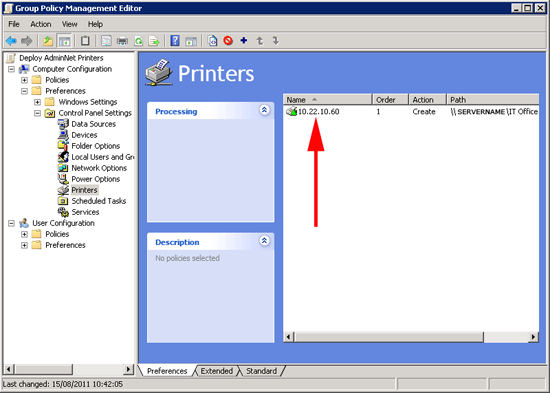Sort list by Action column header

tap(428, 100)
